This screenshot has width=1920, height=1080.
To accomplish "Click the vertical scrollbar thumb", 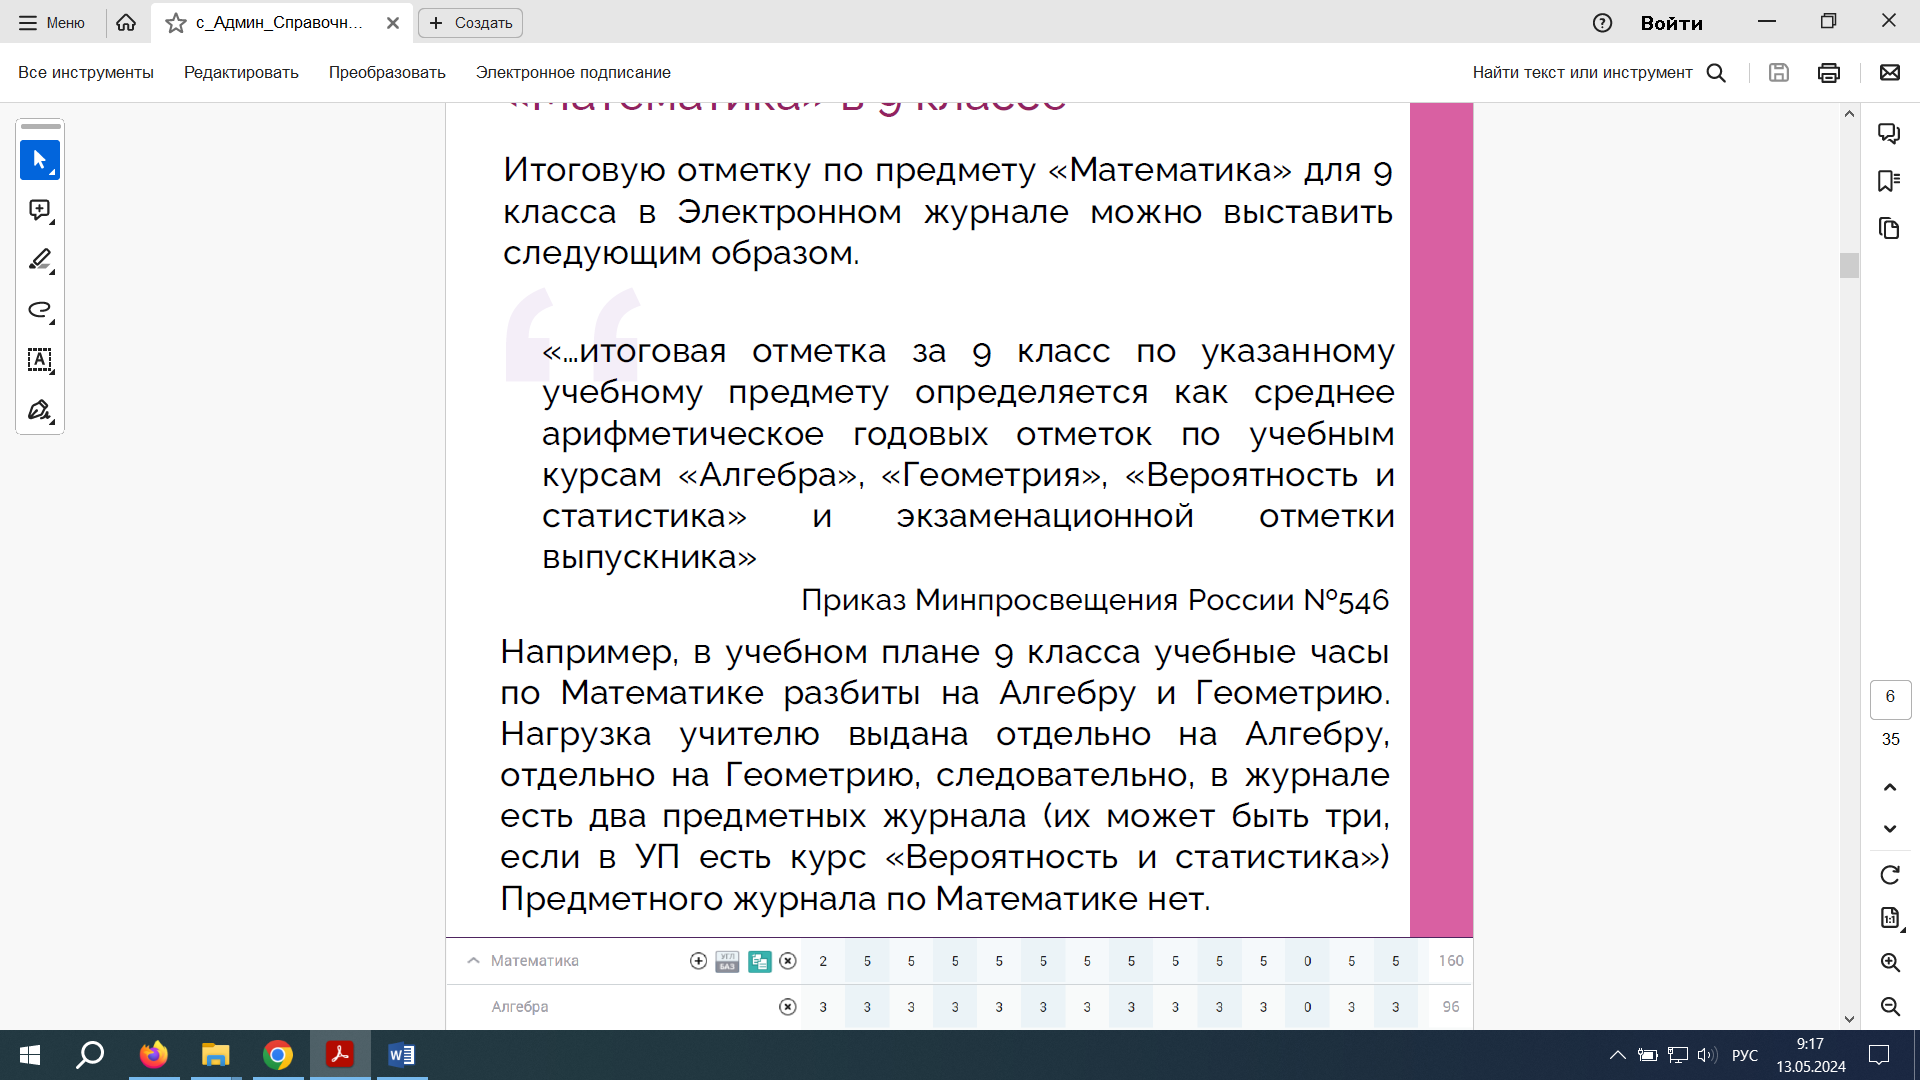I will click(1849, 265).
